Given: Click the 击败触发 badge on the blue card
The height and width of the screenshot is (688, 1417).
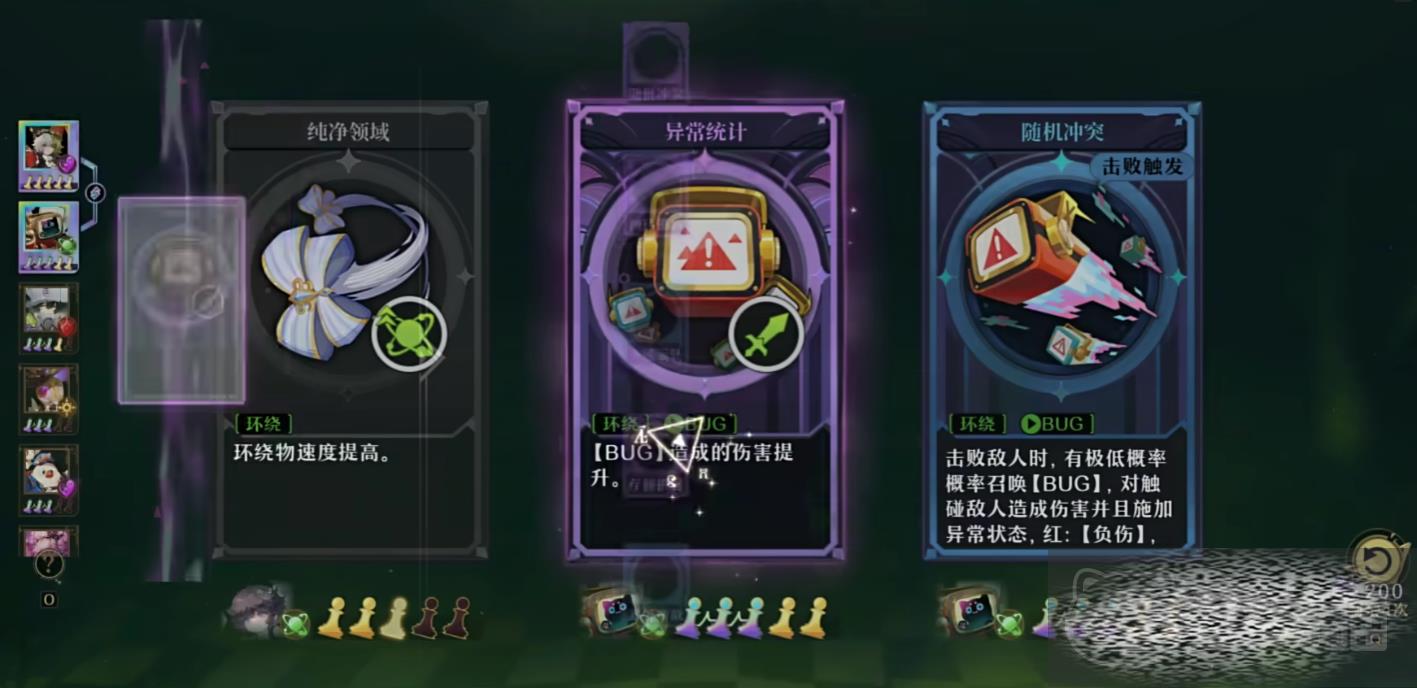Looking at the screenshot, I should [x=1142, y=167].
